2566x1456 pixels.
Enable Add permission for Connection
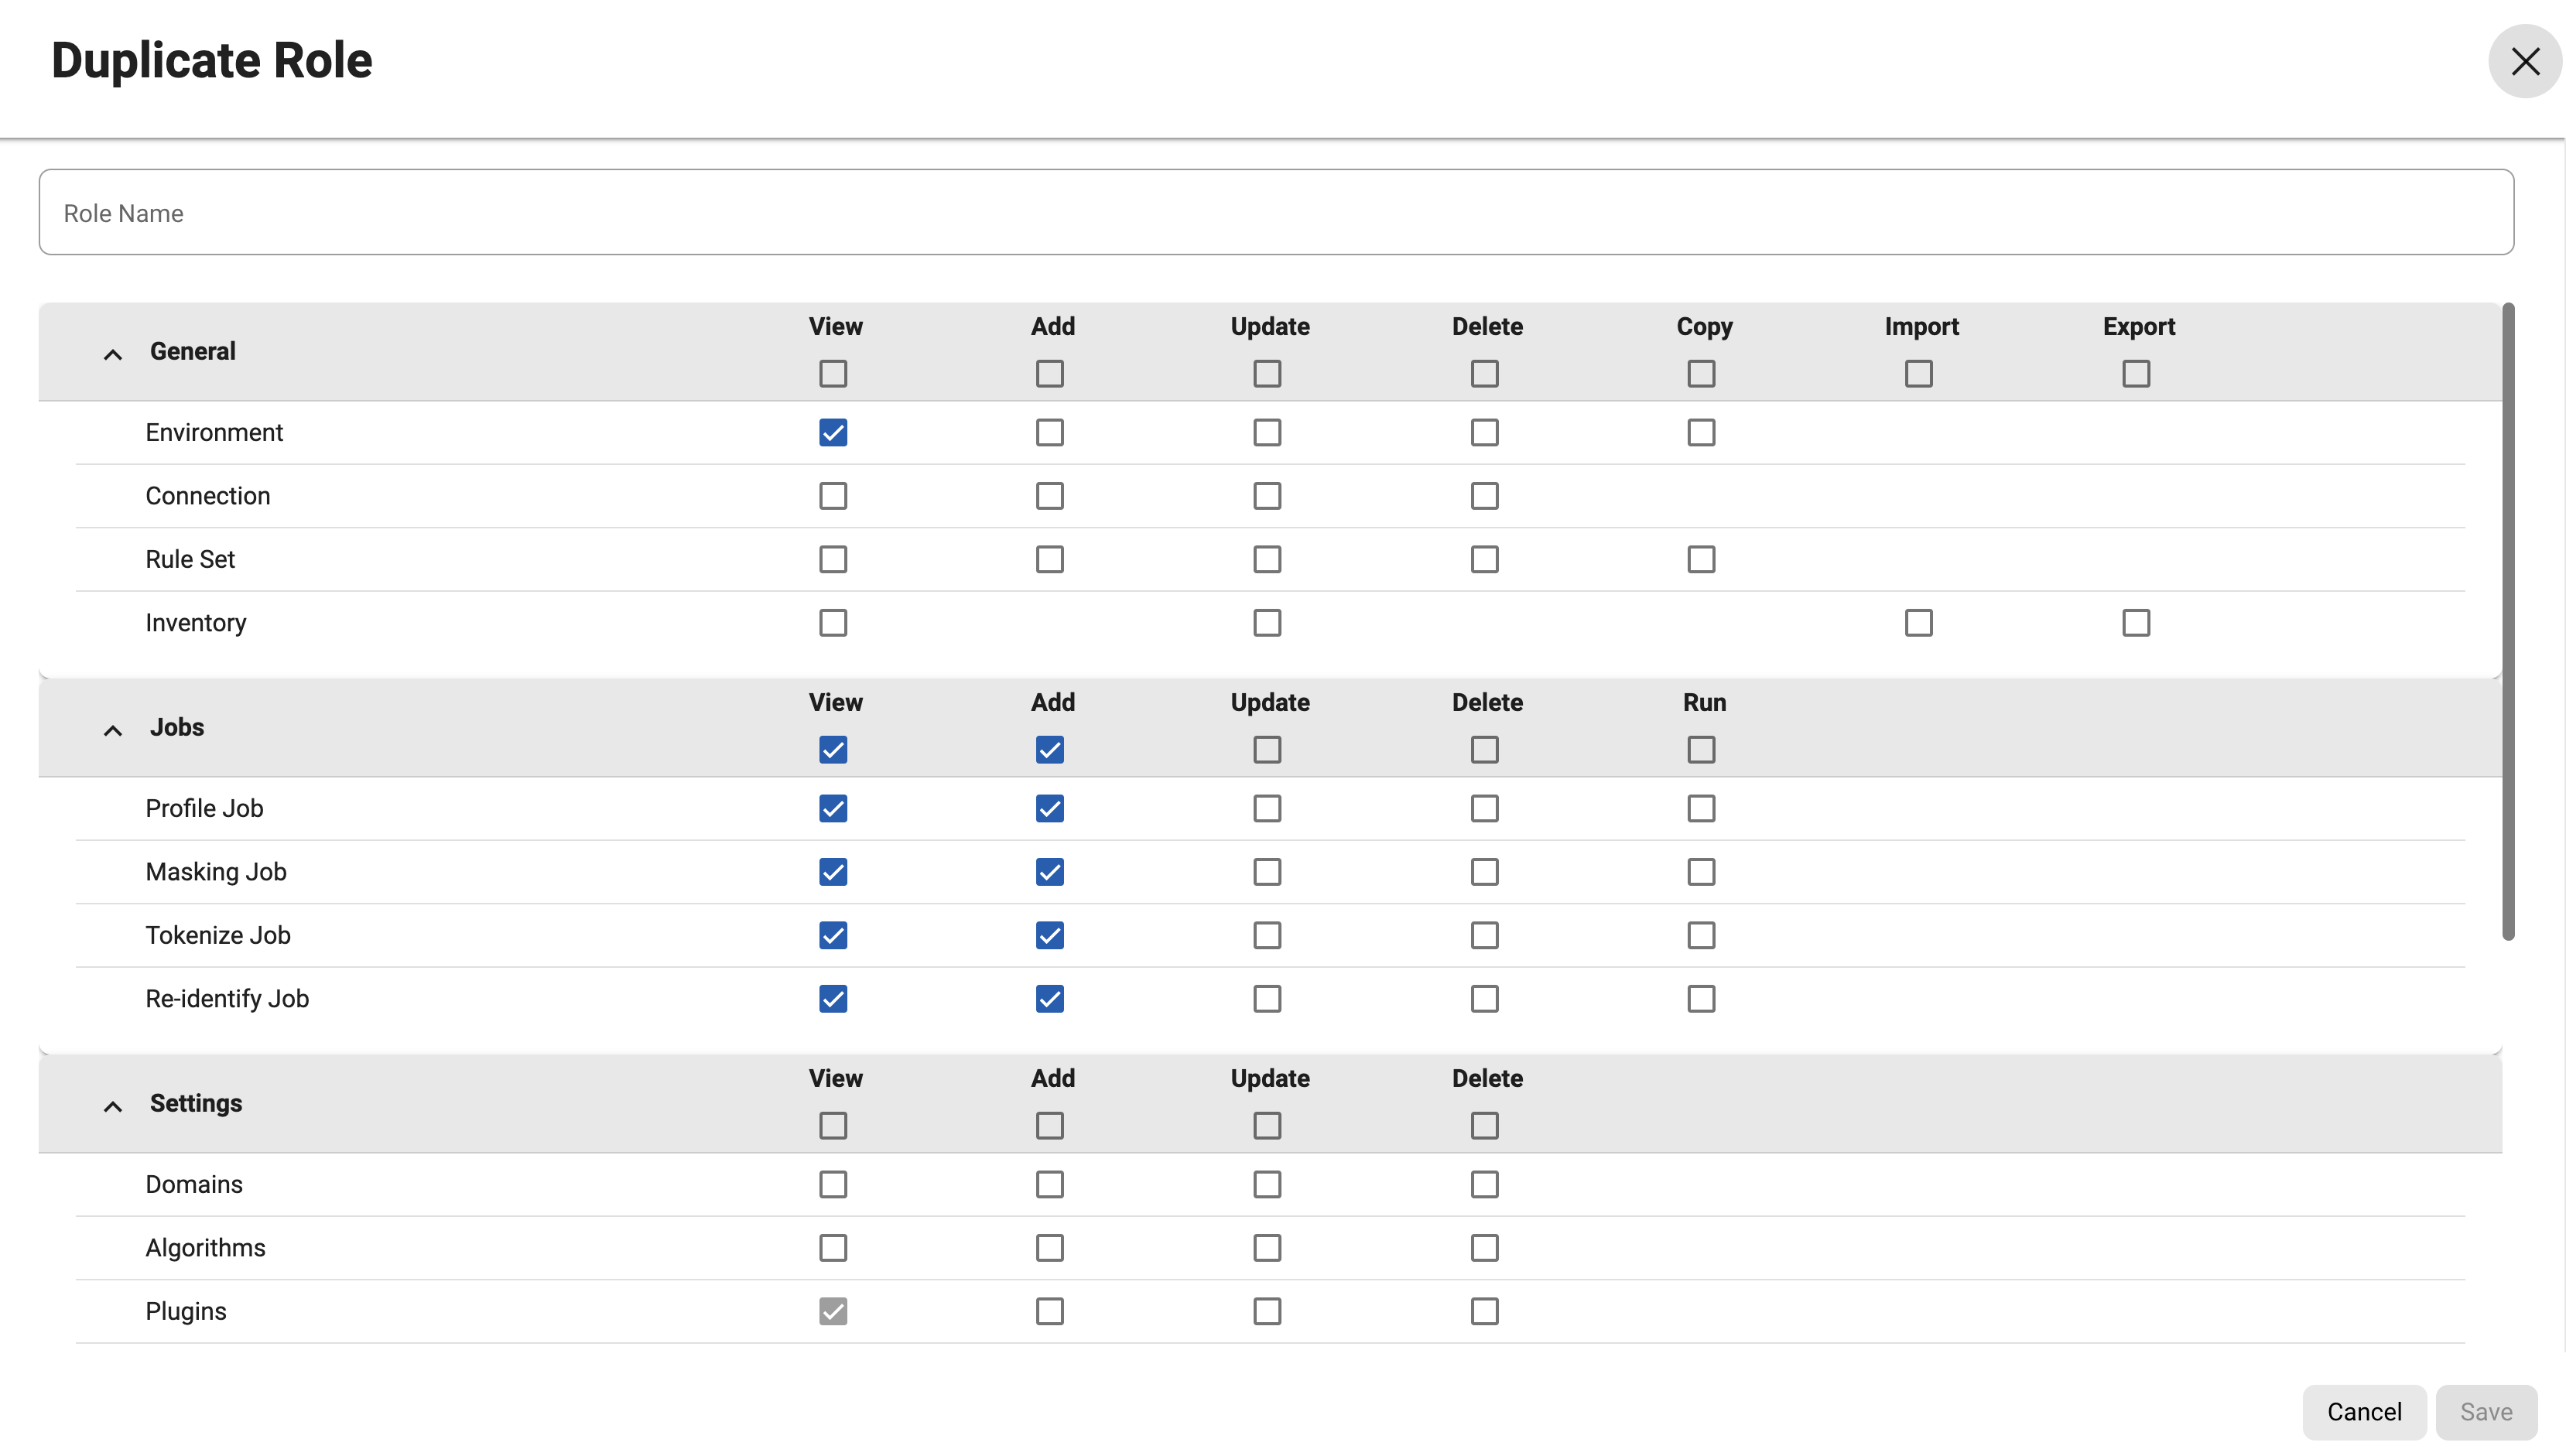[1049, 495]
